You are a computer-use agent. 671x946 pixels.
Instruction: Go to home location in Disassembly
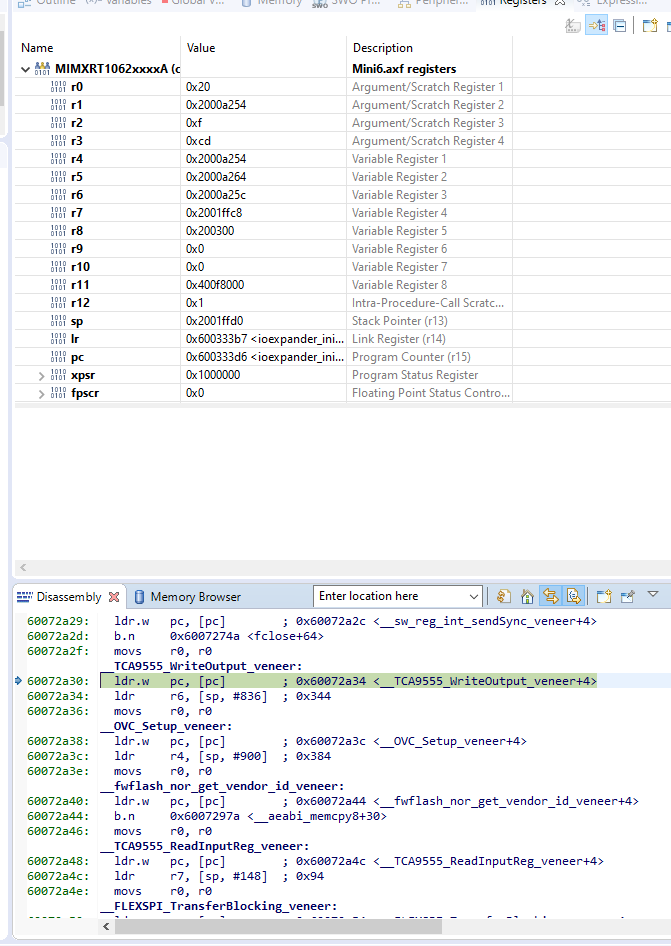[527, 597]
